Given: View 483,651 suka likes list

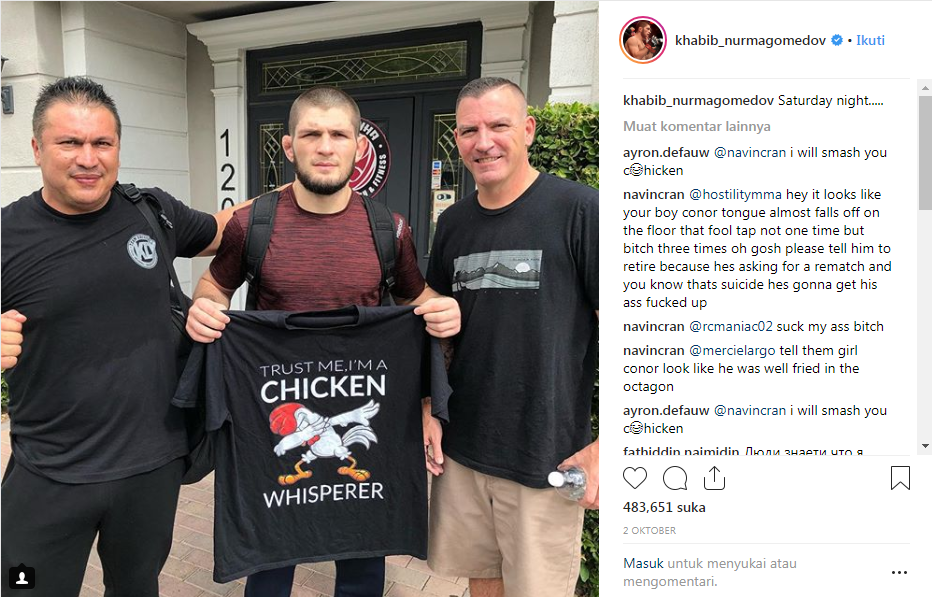Looking at the screenshot, I should click(x=664, y=507).
